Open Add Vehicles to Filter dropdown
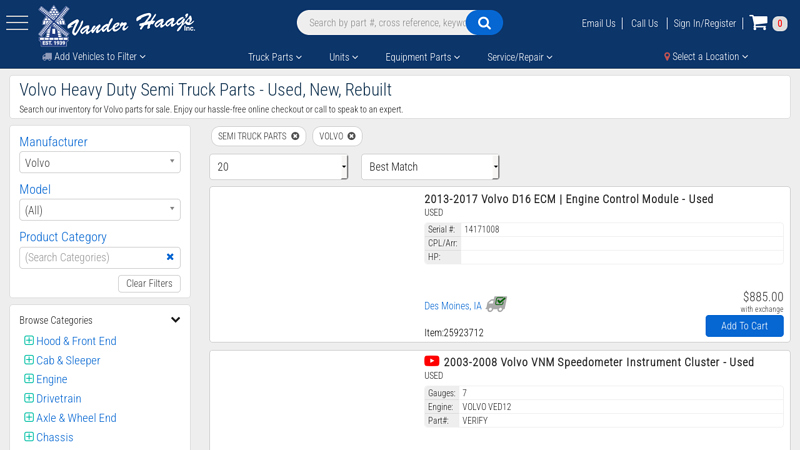800x450 pixels. tap(94, 57)
